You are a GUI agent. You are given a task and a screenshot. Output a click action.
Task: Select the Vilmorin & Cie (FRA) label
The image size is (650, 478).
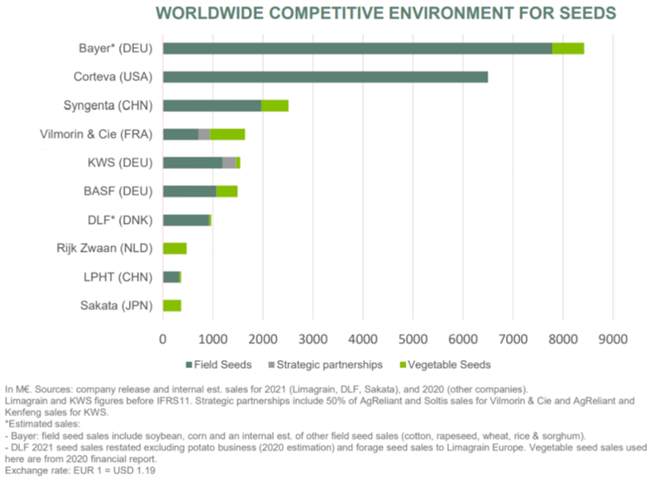click(x=94, y=134)
